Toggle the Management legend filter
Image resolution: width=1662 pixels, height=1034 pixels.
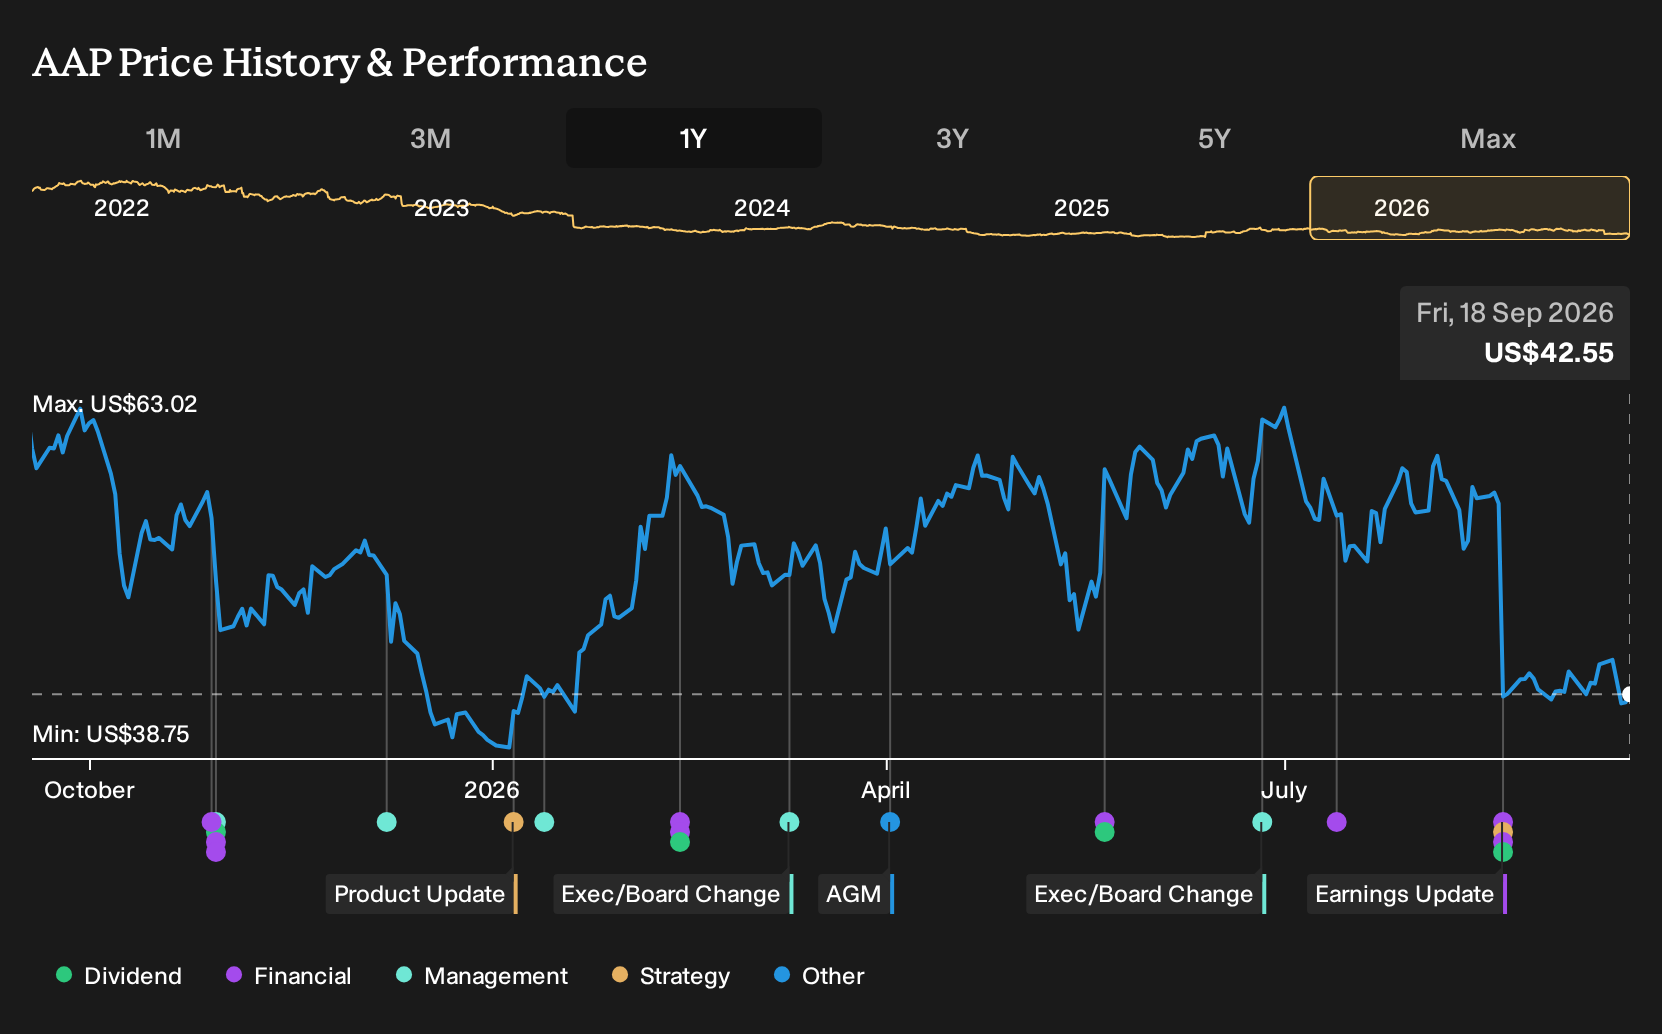point(482,976)
